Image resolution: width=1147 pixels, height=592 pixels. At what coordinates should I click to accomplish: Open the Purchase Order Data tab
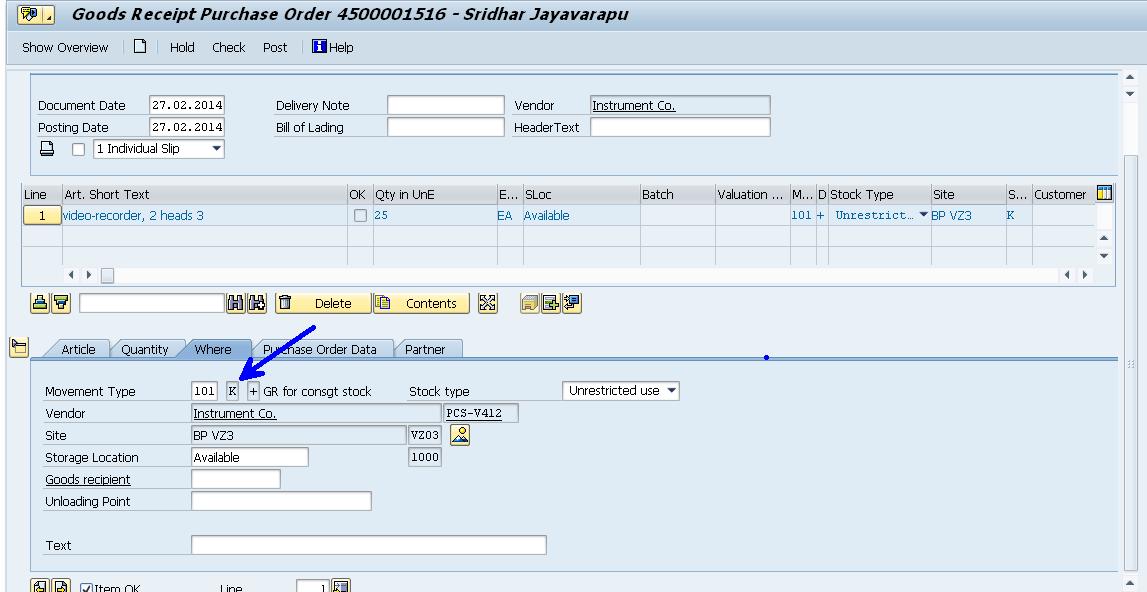click(320, 349)
